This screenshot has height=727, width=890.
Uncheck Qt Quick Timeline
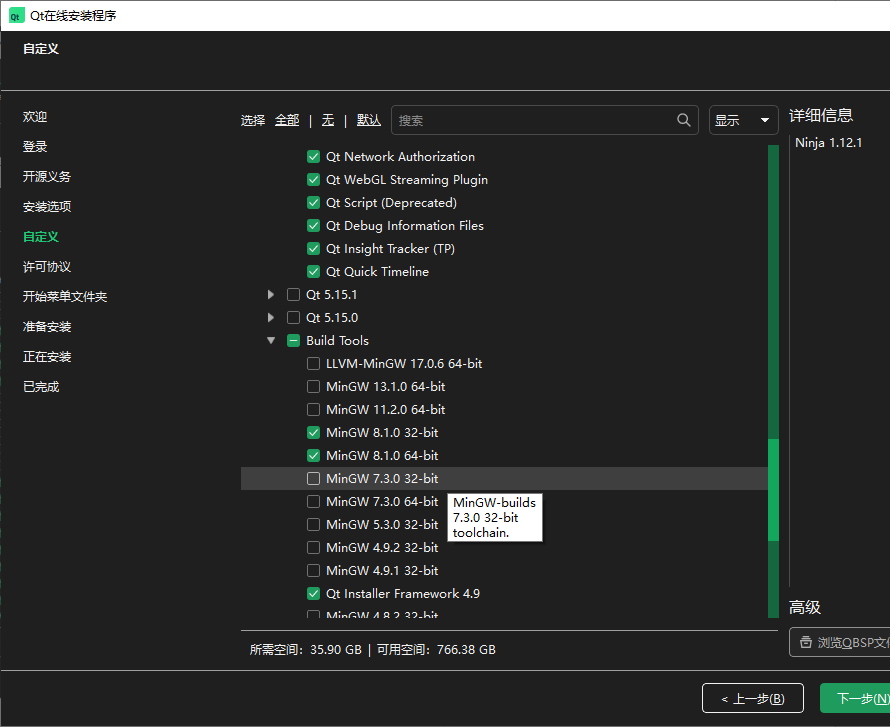(313, 272)
